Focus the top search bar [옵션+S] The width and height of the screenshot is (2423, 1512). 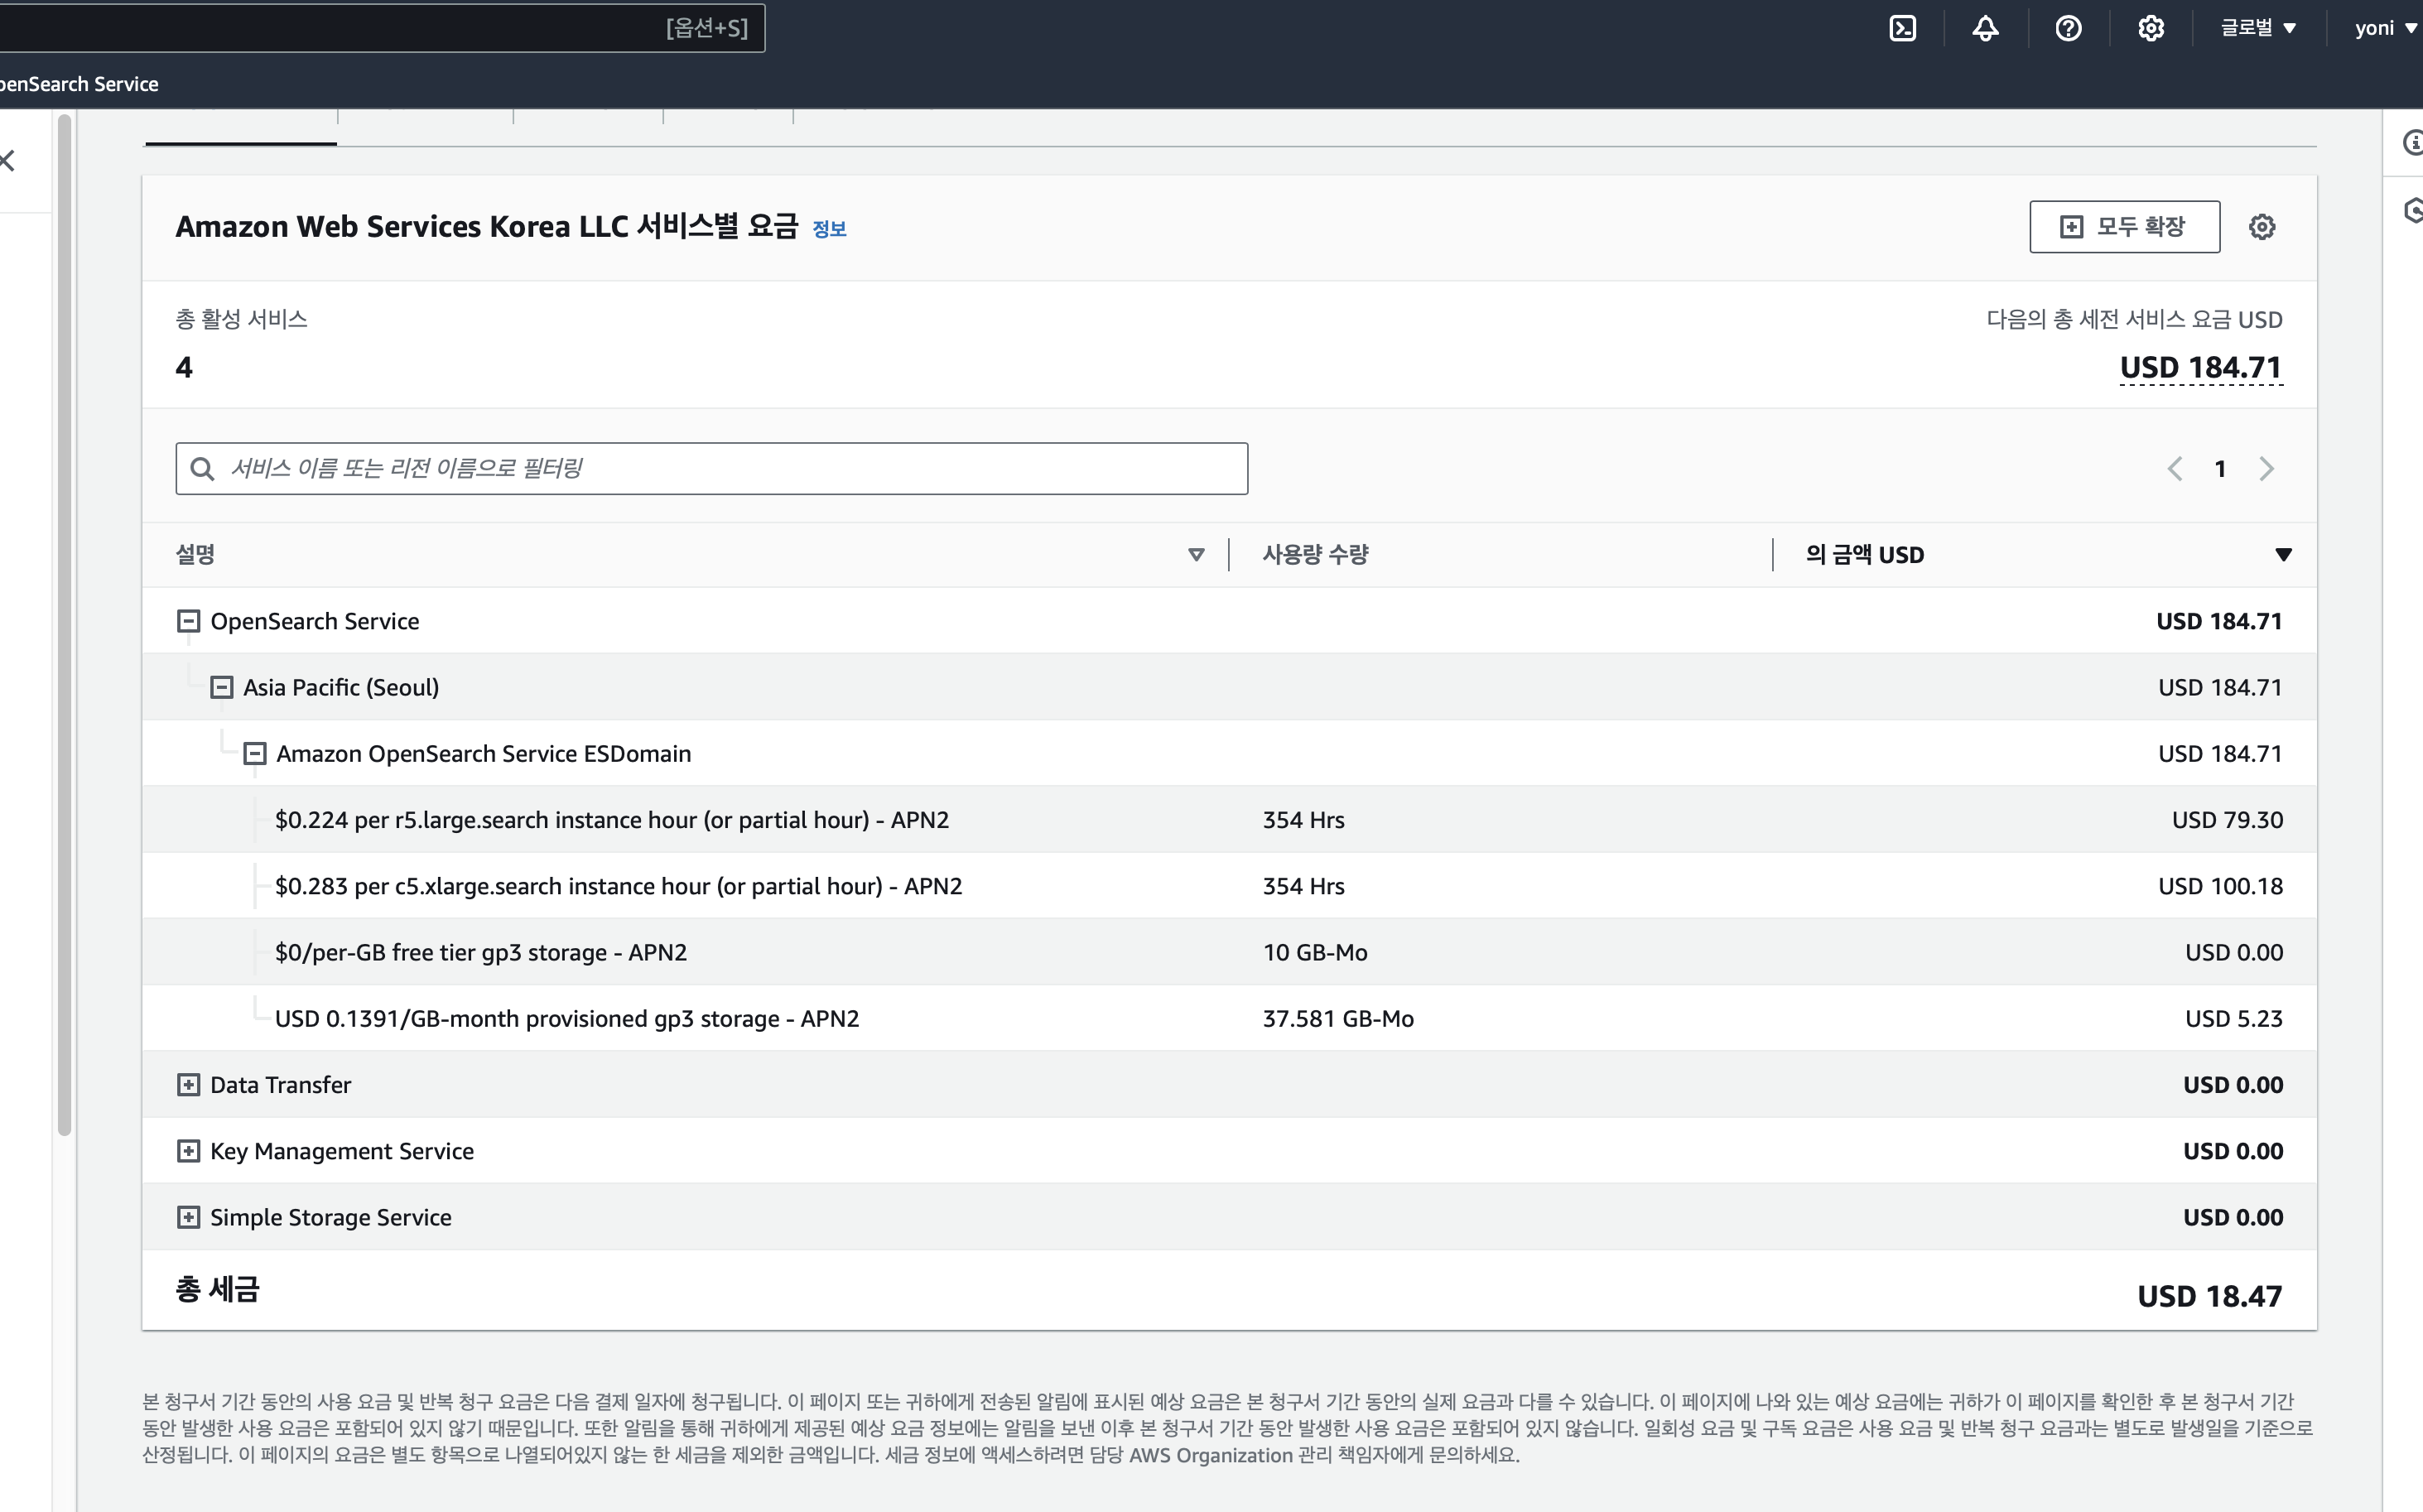tap(382, 28)
